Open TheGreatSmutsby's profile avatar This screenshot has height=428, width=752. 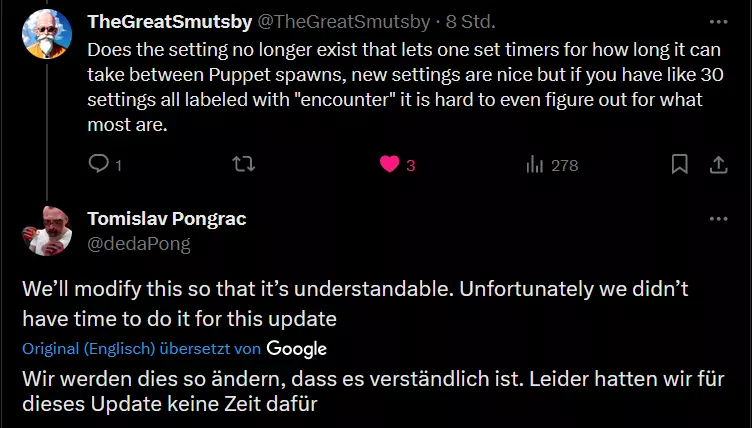tap(46, 34)
